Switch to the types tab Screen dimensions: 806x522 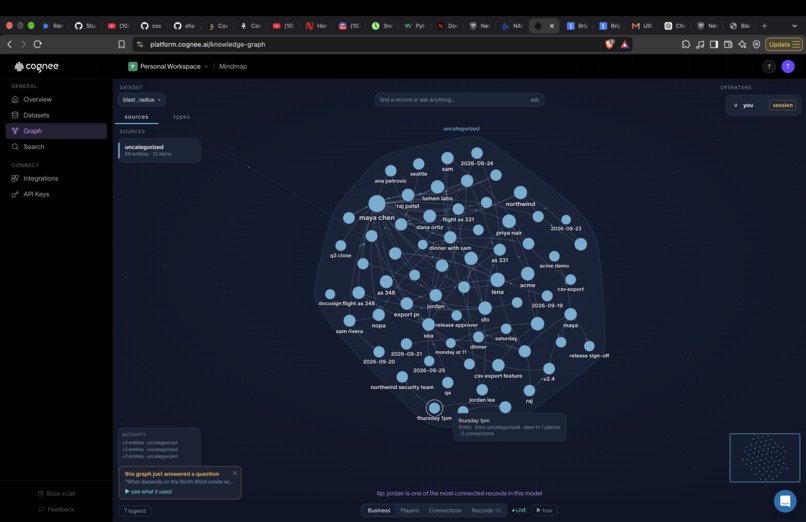click(x=181, y=117)
